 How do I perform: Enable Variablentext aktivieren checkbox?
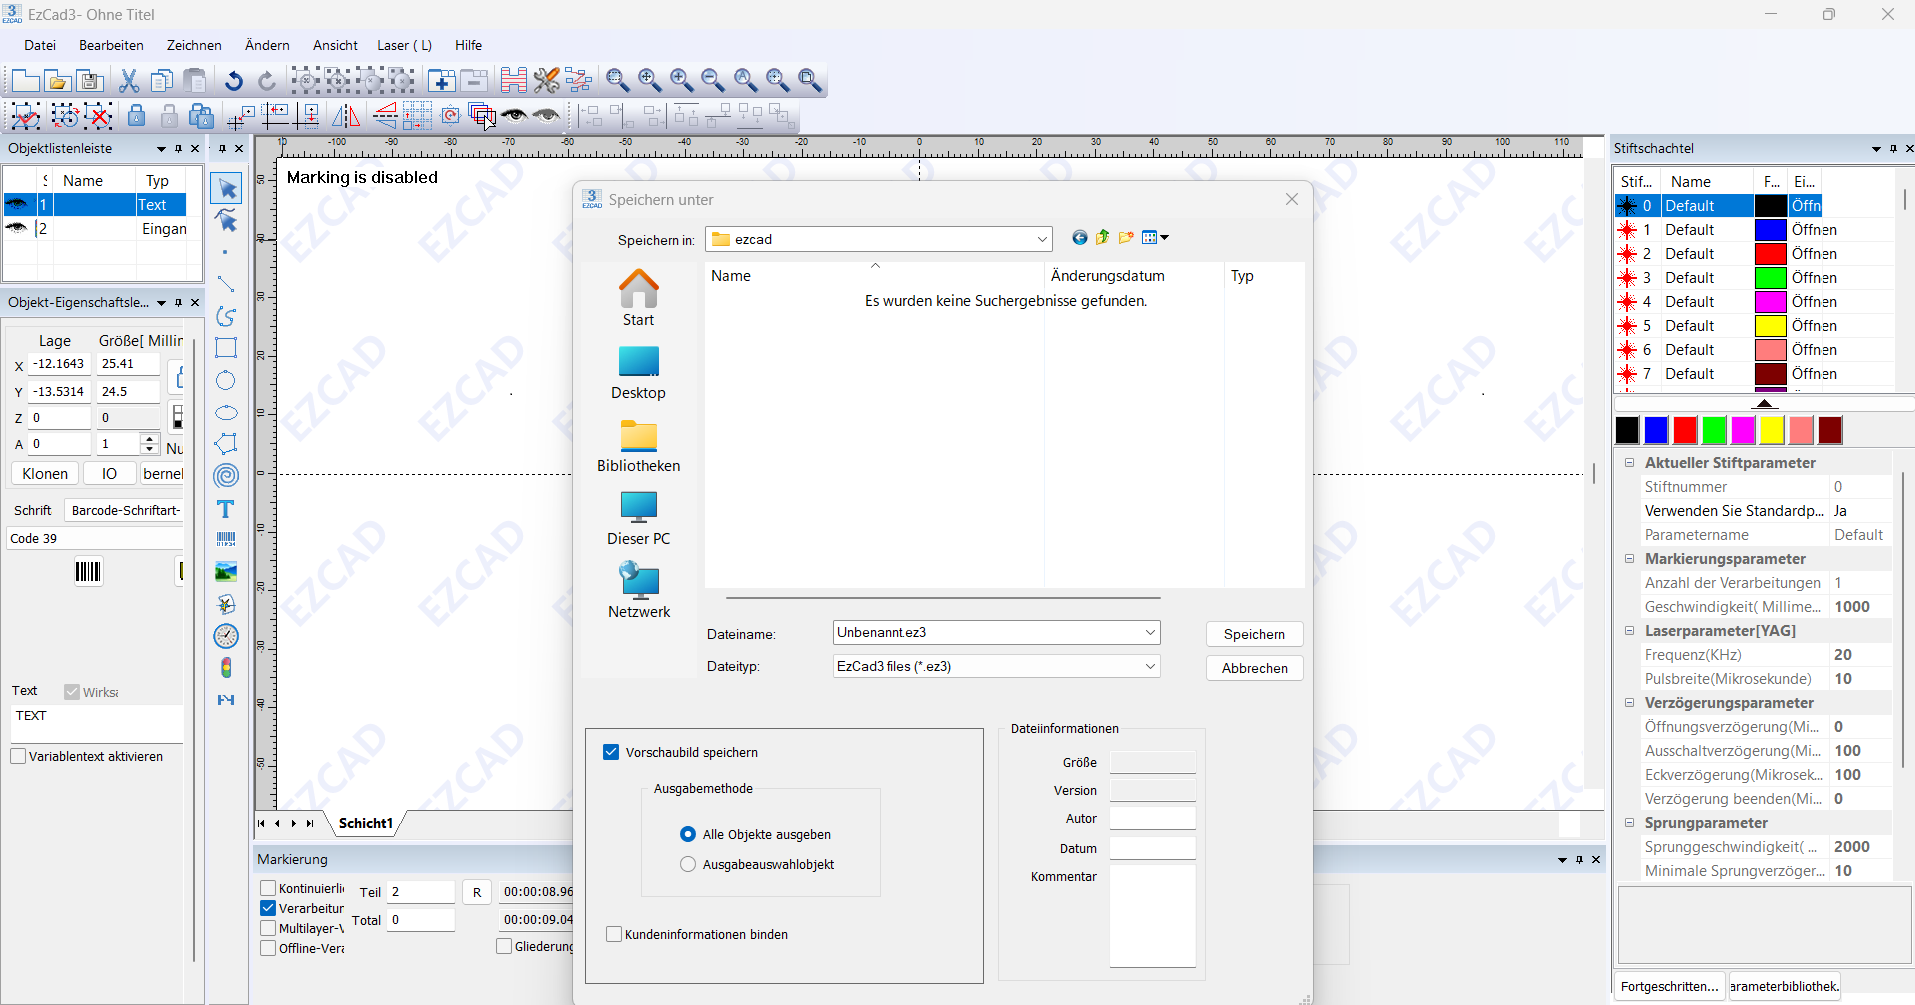(18, 756)
